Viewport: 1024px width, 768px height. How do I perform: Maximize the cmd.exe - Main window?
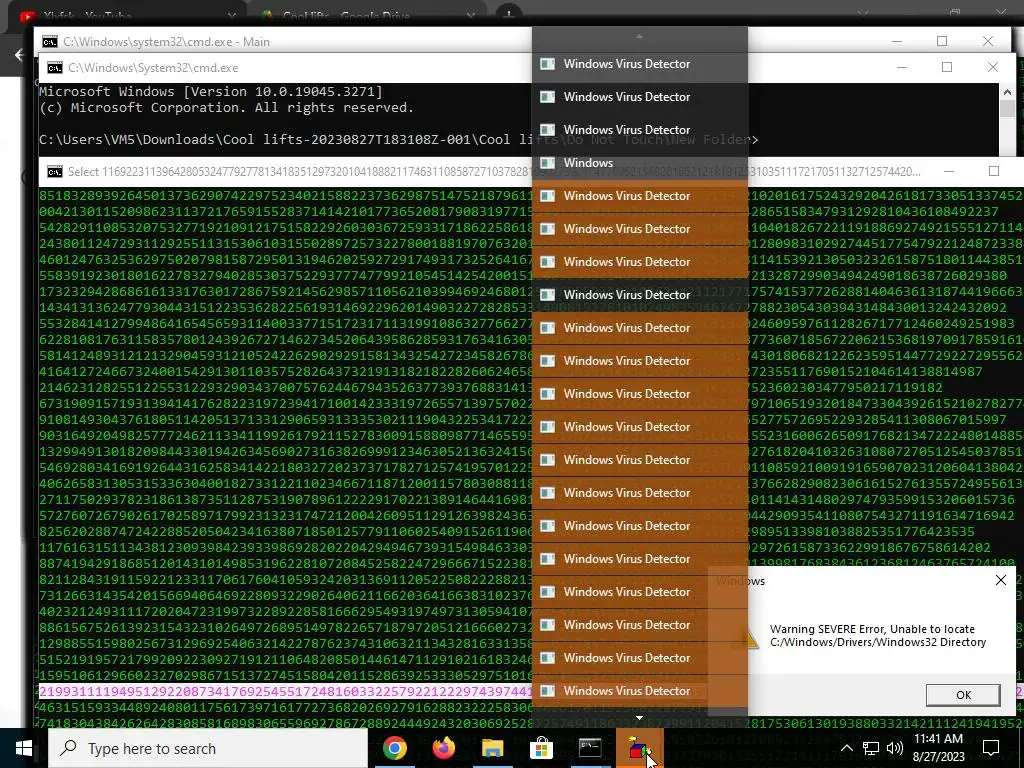coord(942,41)
